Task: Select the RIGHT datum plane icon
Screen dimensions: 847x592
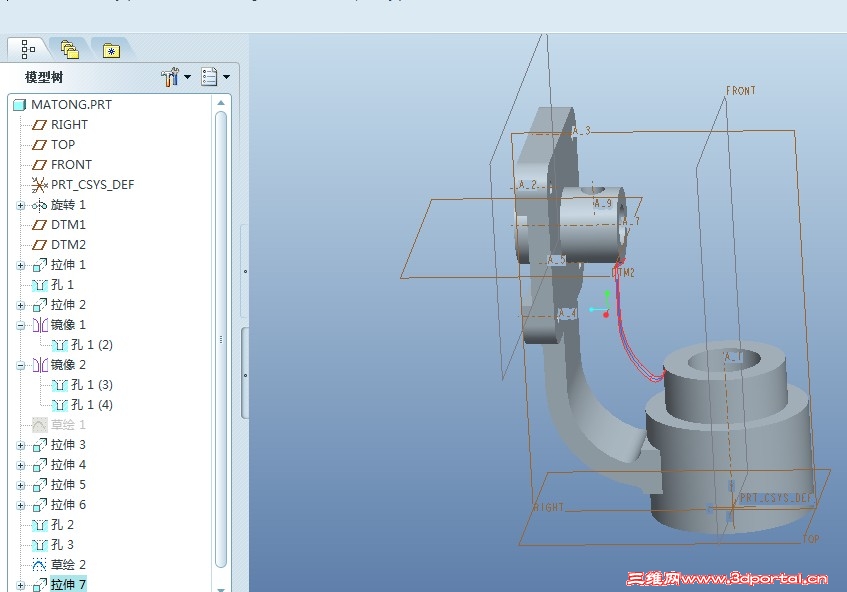Action: [x=39, y=125]
